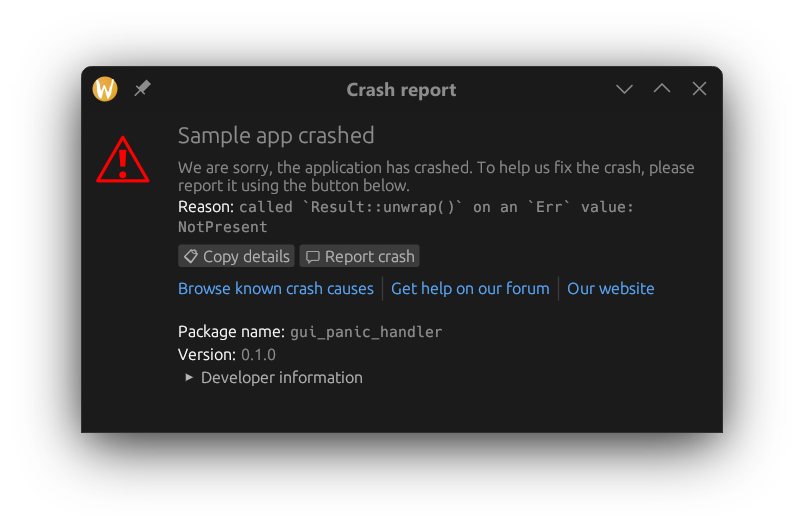Click the Crash report title bar text
Image resolution: width=804 pixels, height=530 pixels.
401,90
